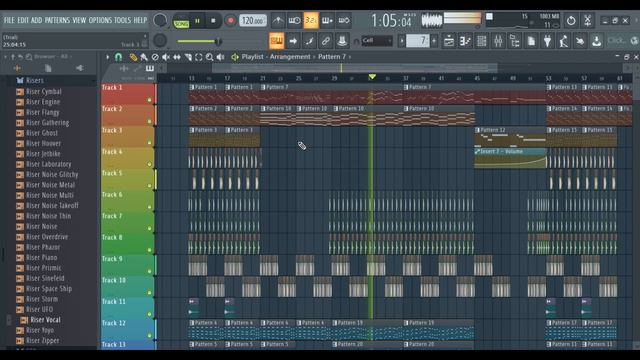Toggle link to controller chain icon
This screenshot has width=640, height=360.
(x=326, y=41)
